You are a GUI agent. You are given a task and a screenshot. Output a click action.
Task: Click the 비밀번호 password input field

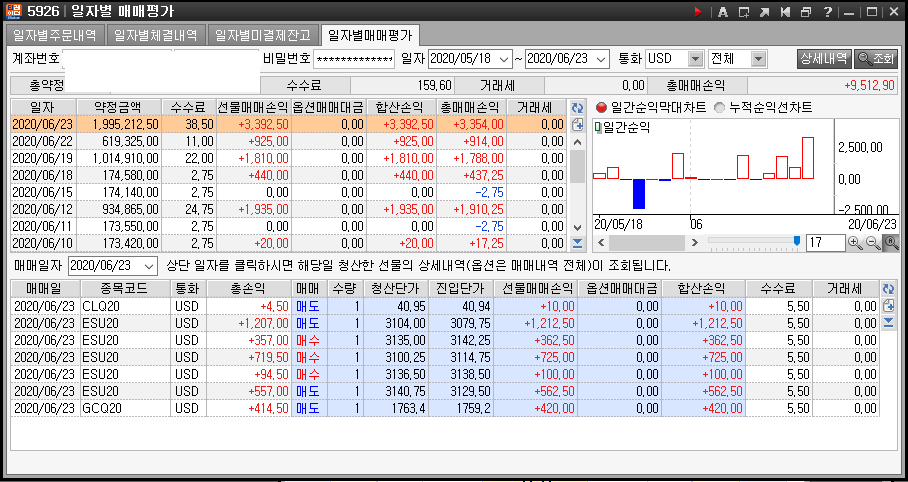pyautogui.click(x=354, y=59)
